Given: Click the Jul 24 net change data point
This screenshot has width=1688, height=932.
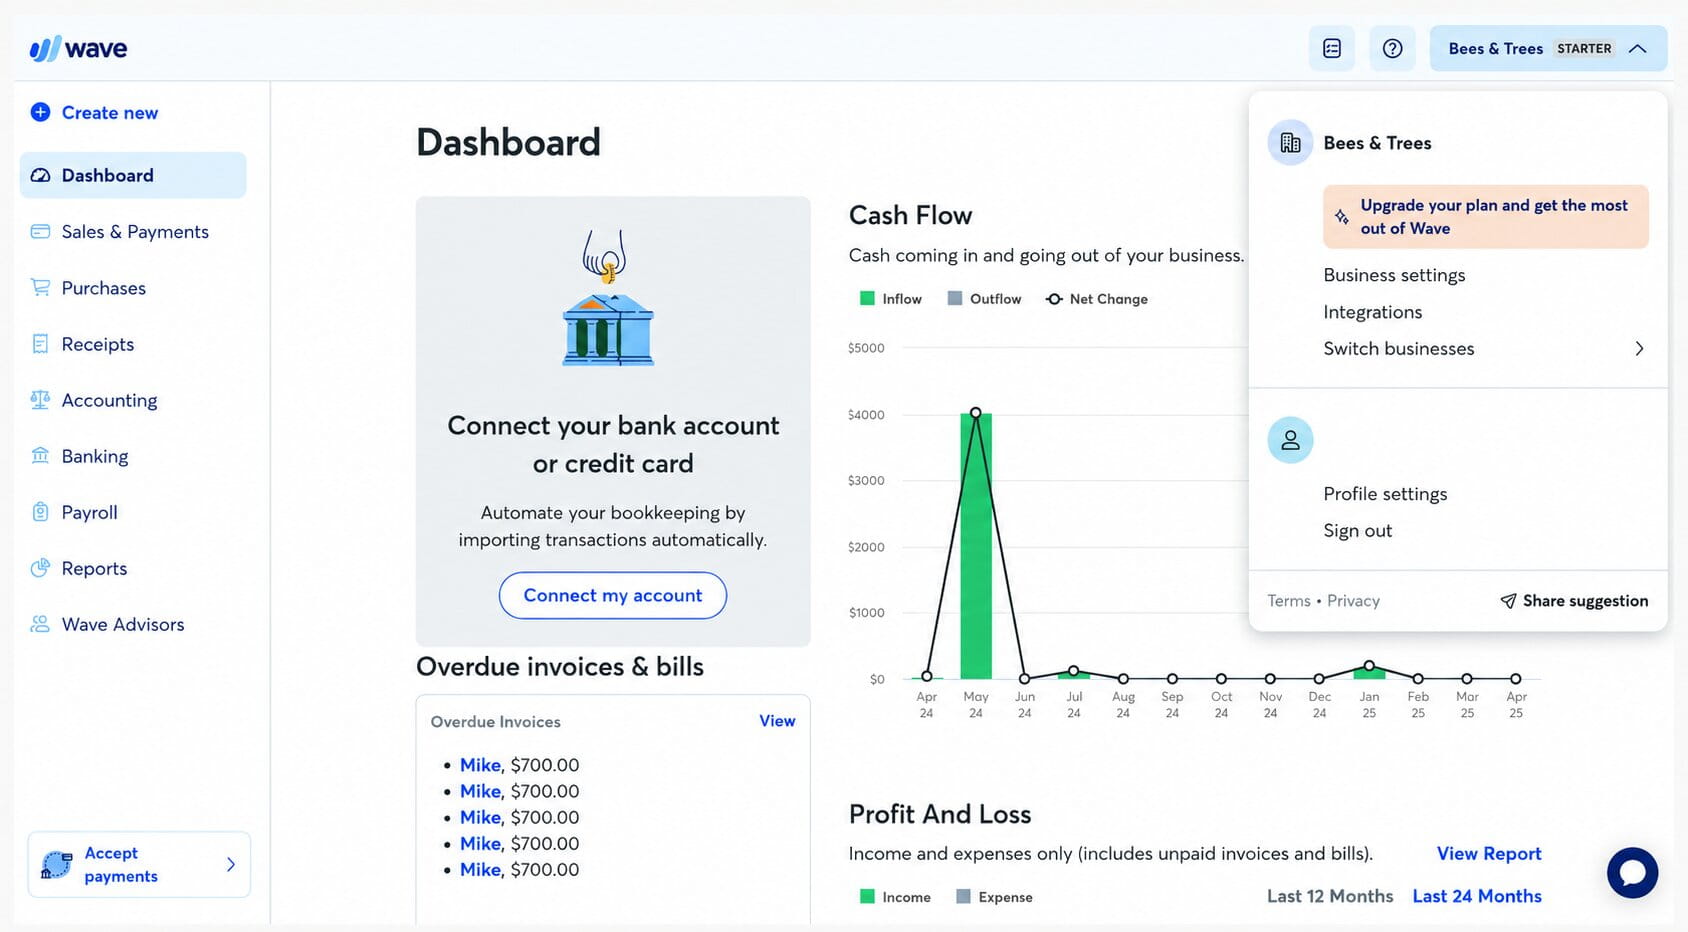Looking at the screenshot, I should click(x=1073, y=671).
